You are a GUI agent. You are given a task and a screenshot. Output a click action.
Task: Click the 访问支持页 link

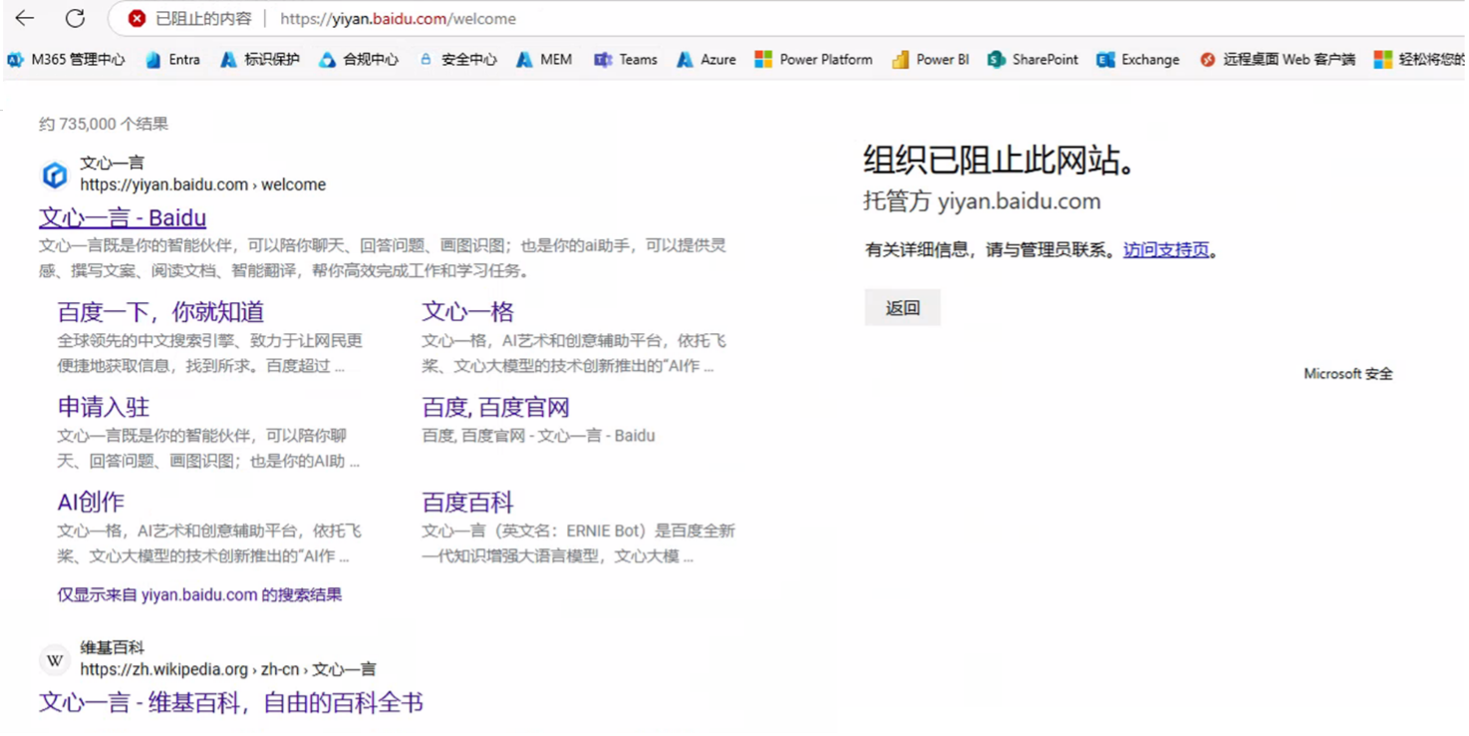[1166, 250]
